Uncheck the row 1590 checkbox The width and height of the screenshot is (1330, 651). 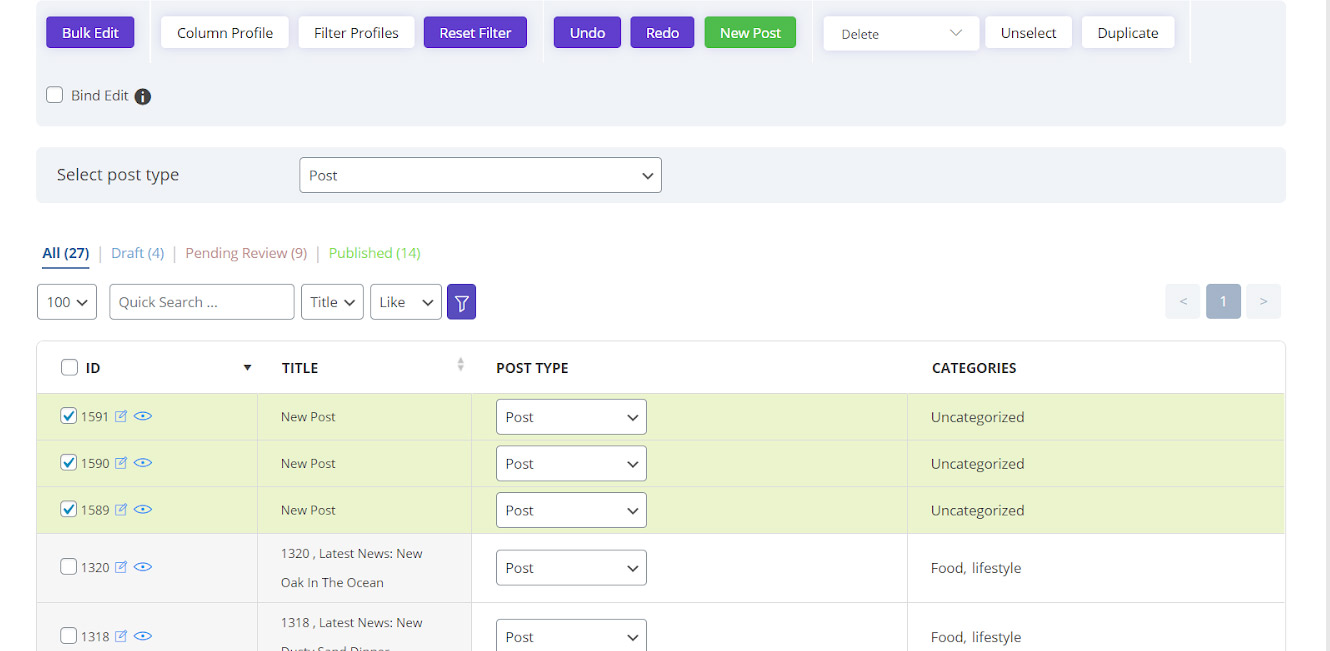click(x=69, y=462)
